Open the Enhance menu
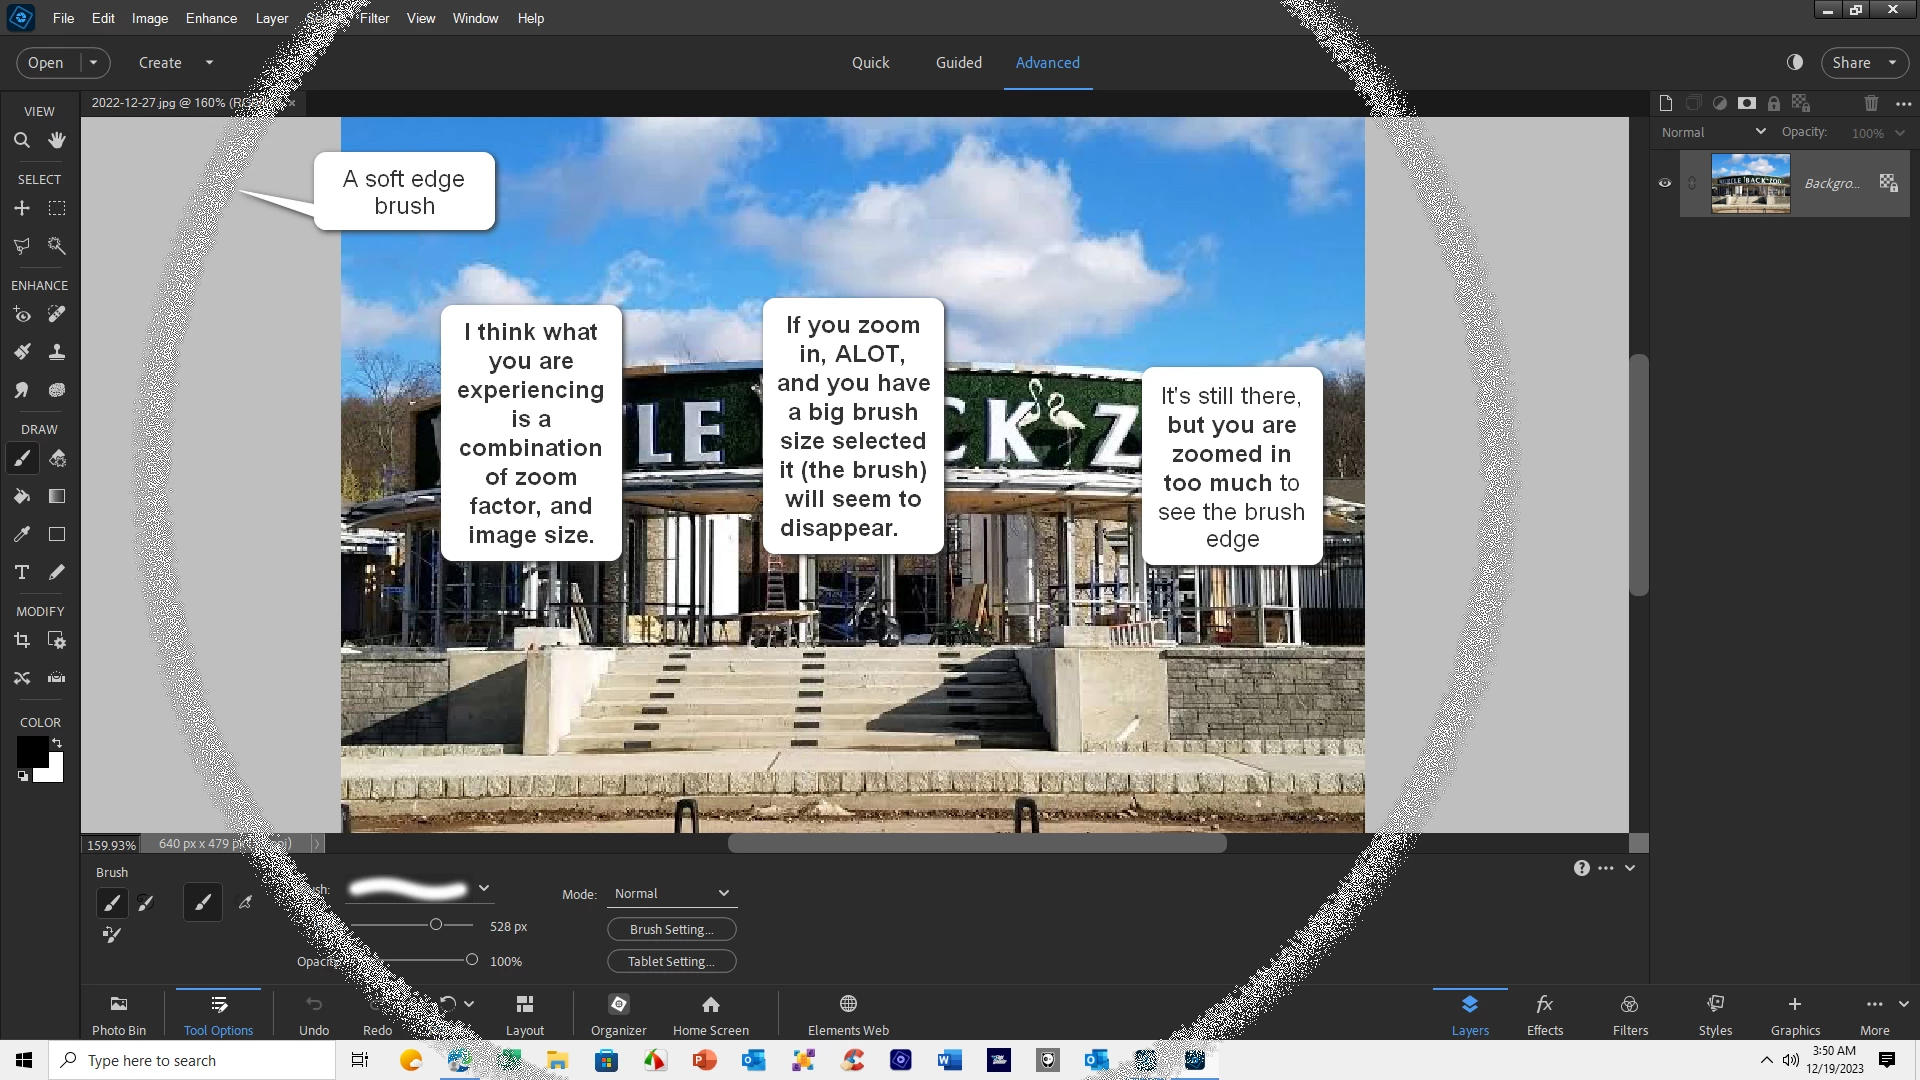The image size is (1920, 1080). click(211, 18)
